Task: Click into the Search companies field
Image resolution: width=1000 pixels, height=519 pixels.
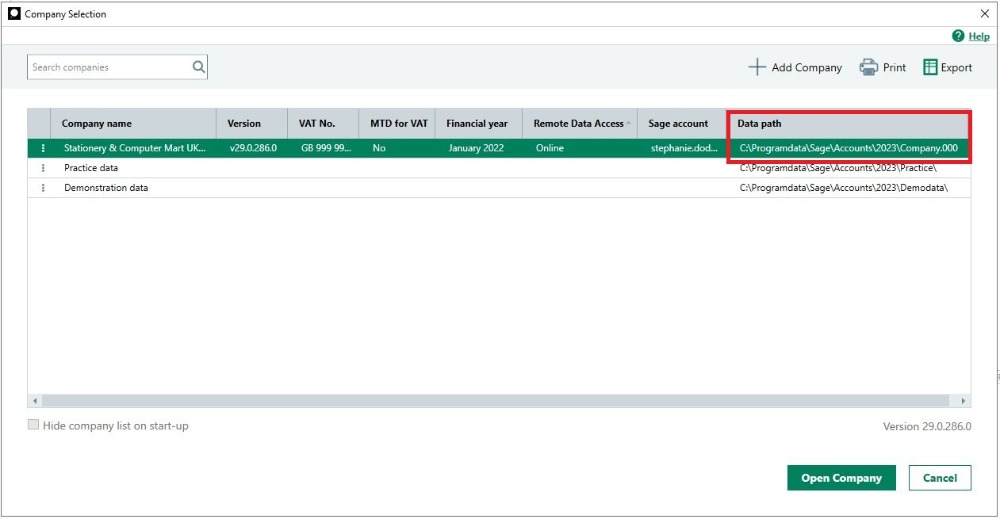Action: 108,68
